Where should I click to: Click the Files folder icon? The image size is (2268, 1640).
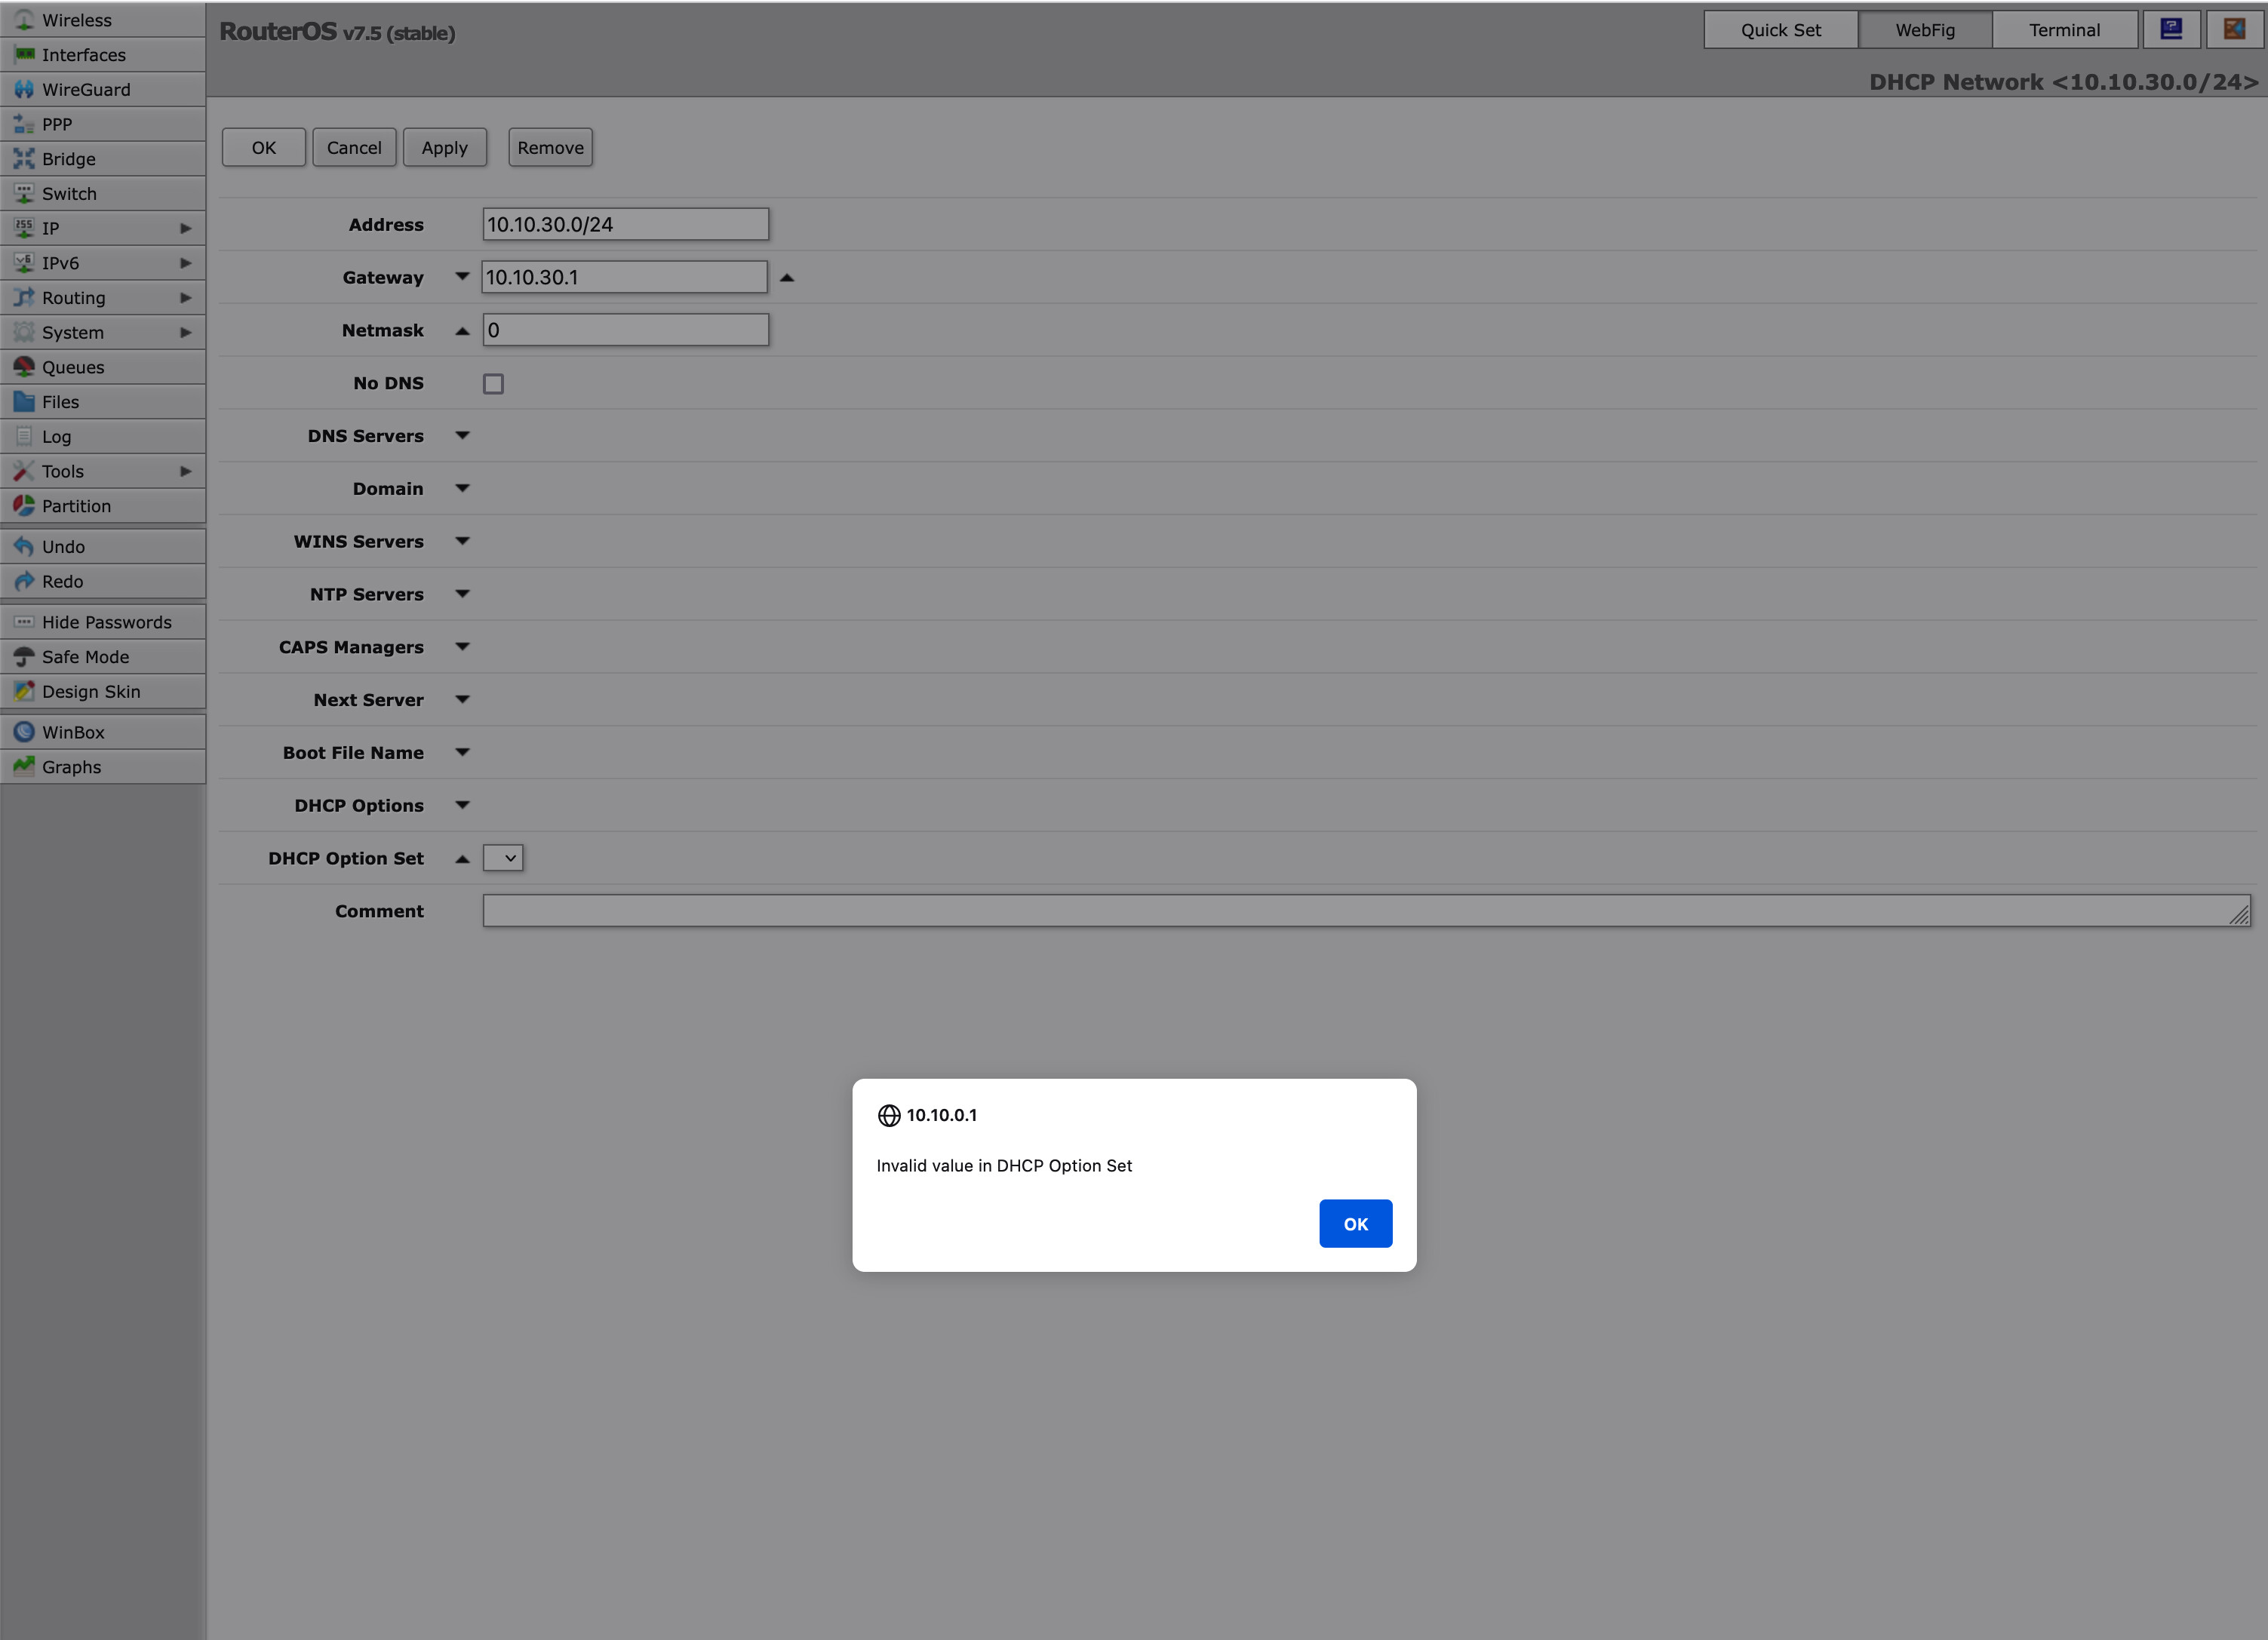pyautogui.click(x=24, y=401)
